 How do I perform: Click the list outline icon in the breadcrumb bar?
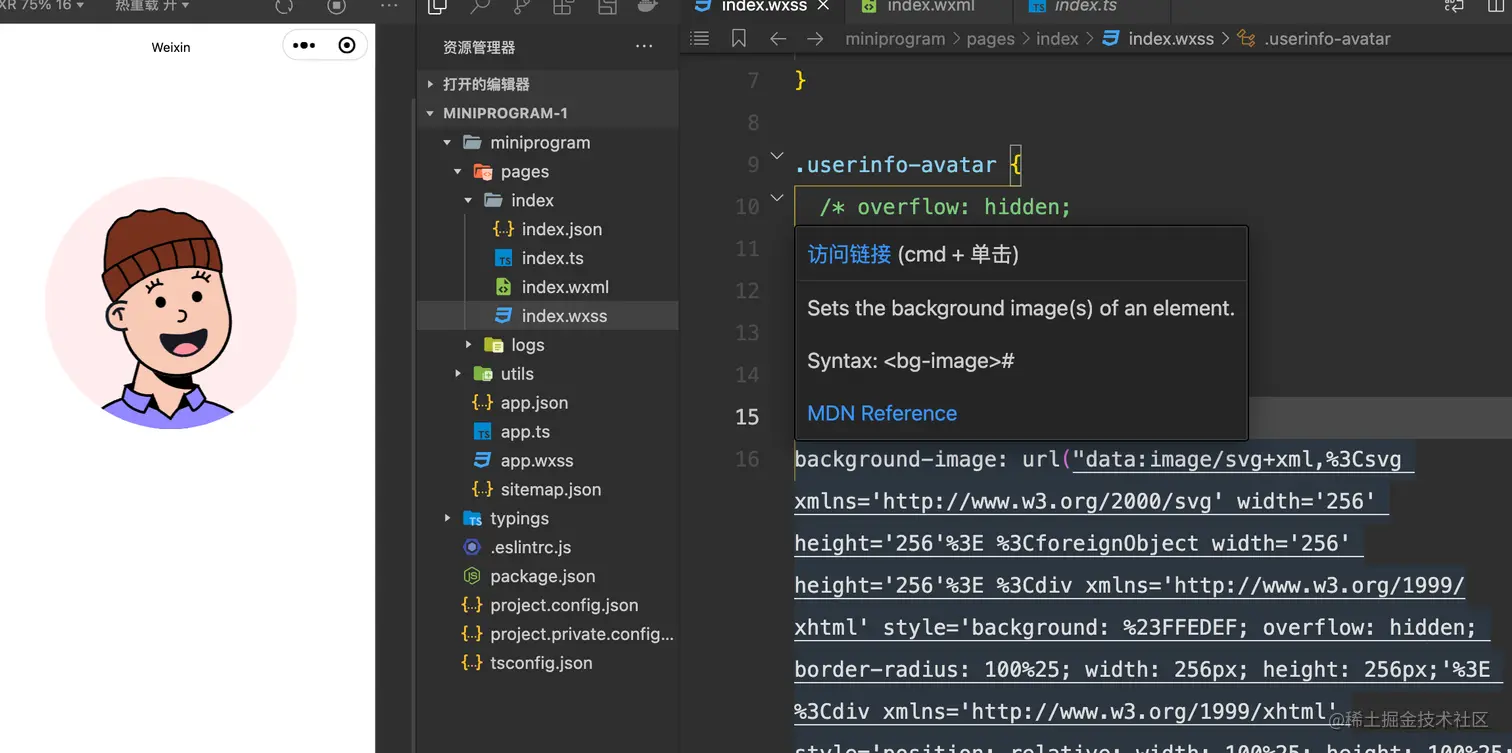[x=700, y=39]
